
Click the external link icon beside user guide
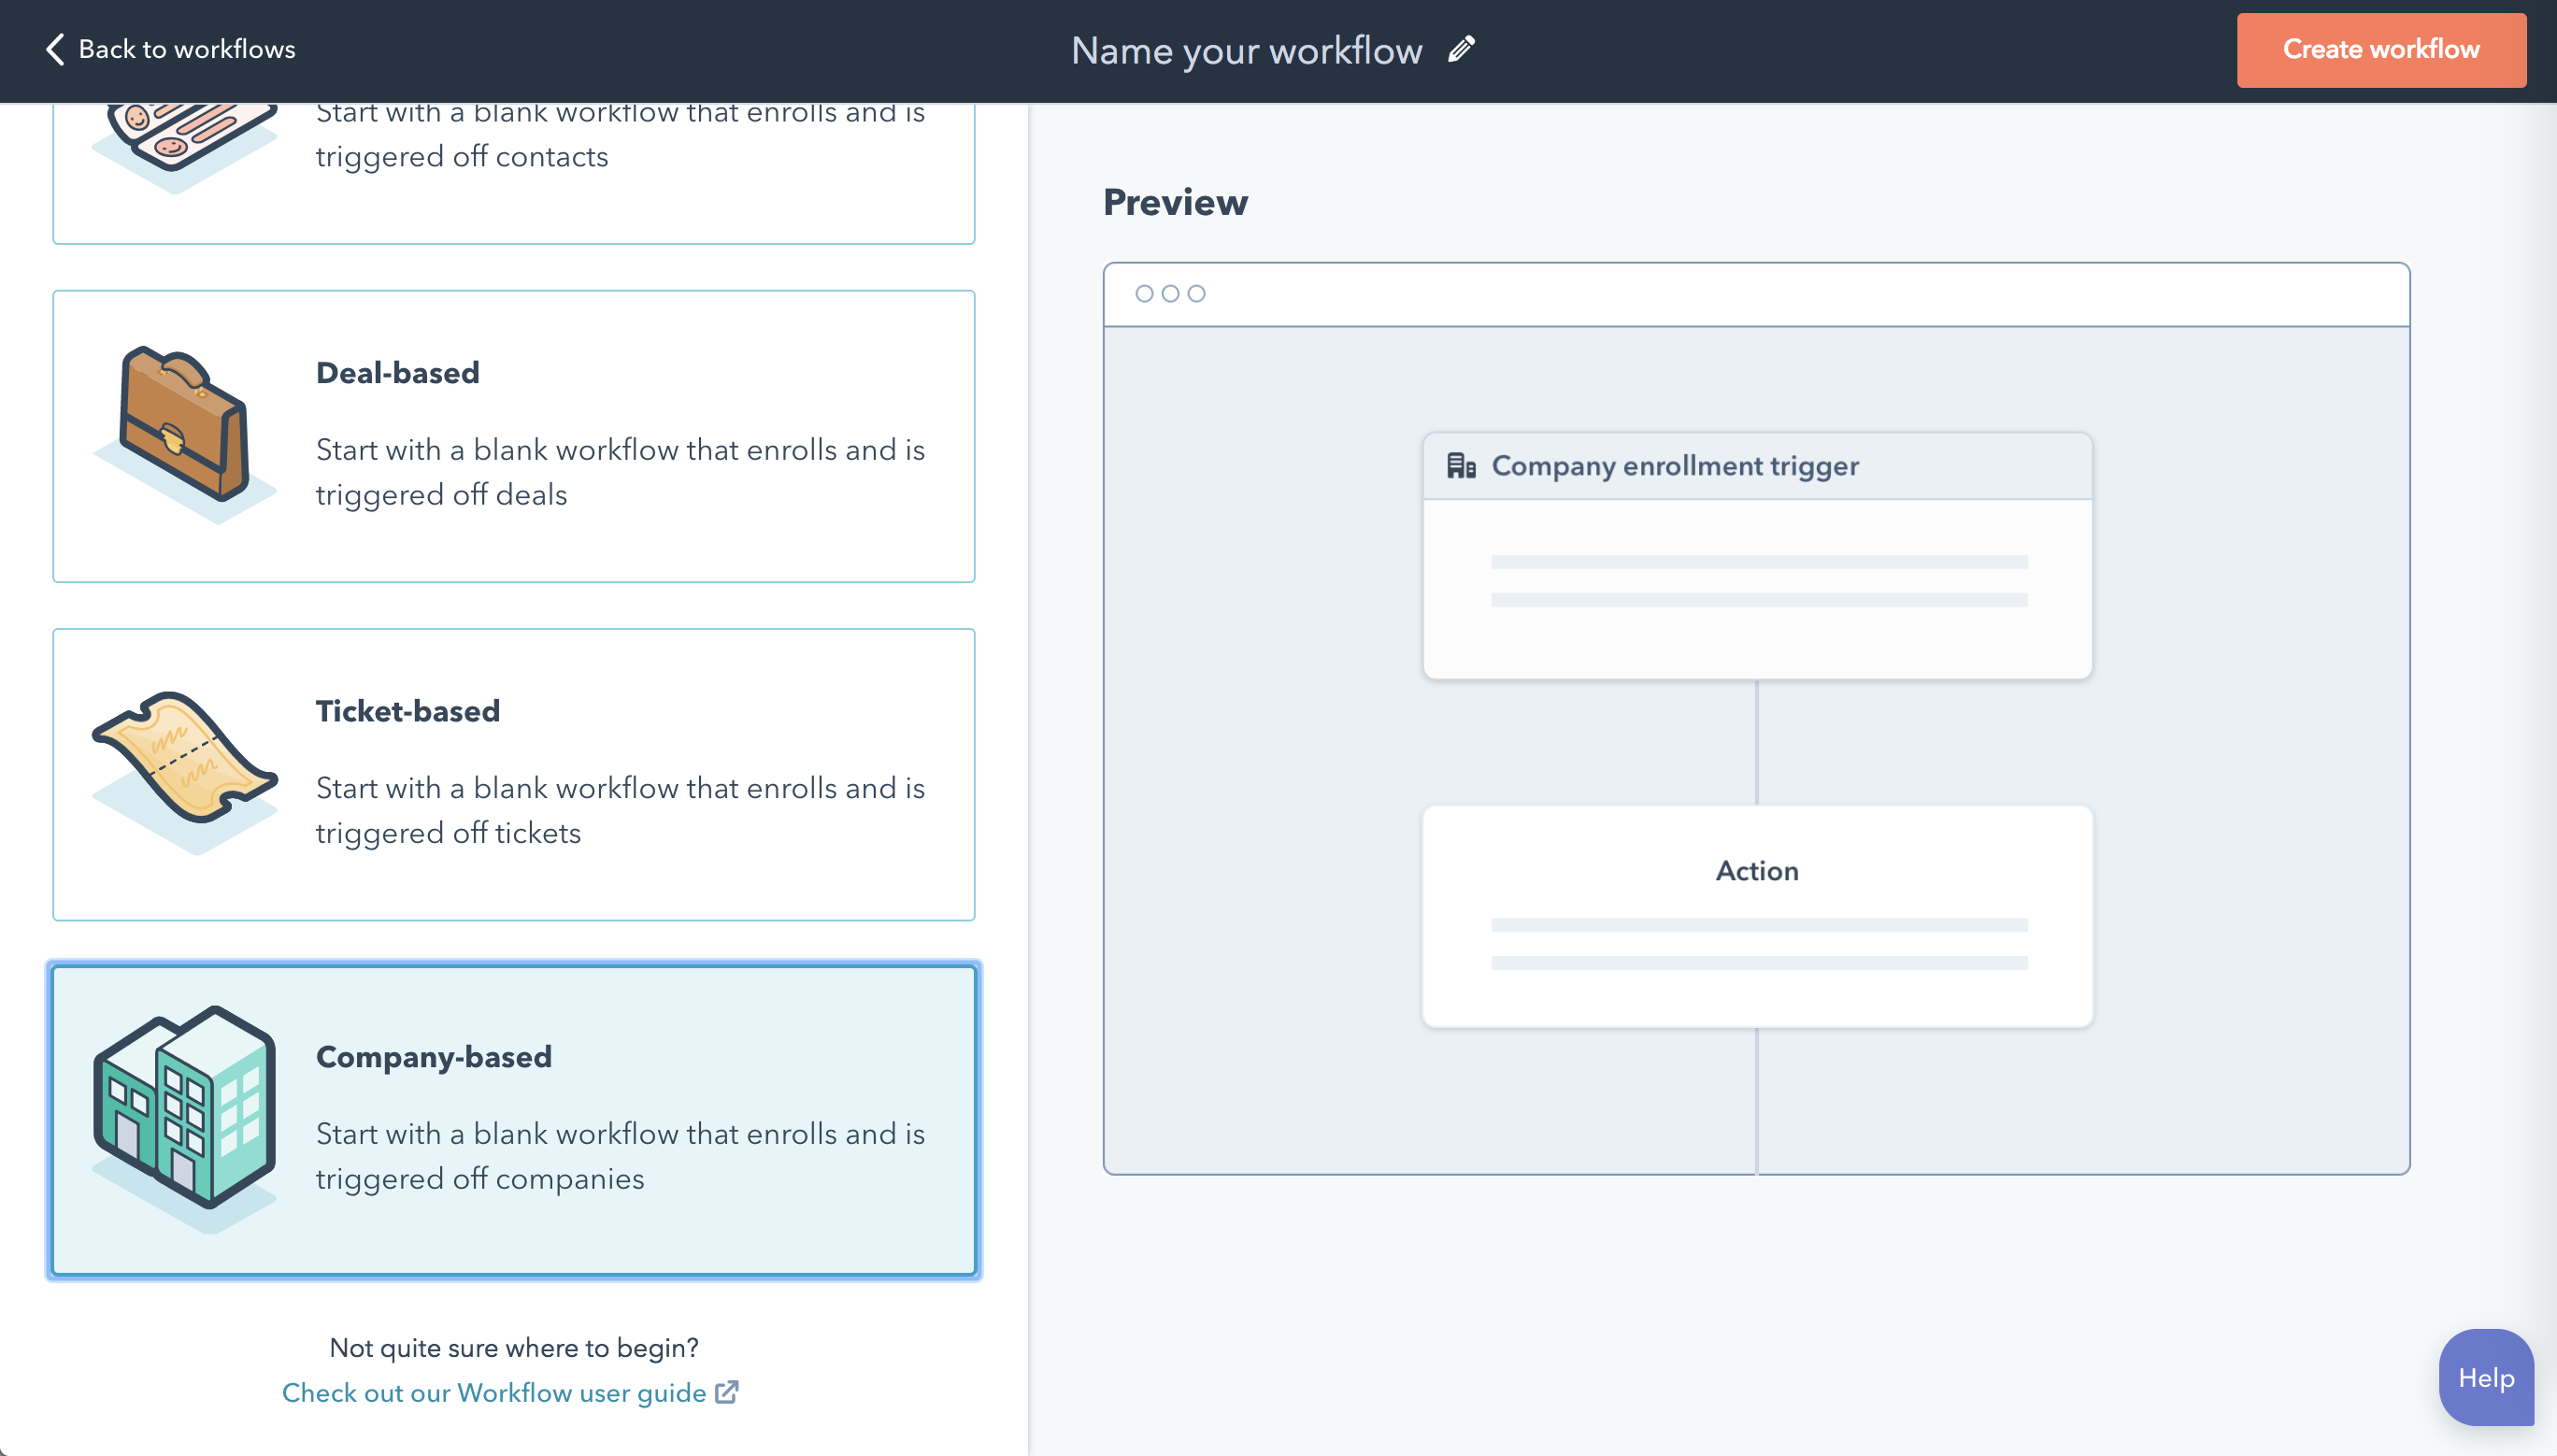click(727, 1392)
